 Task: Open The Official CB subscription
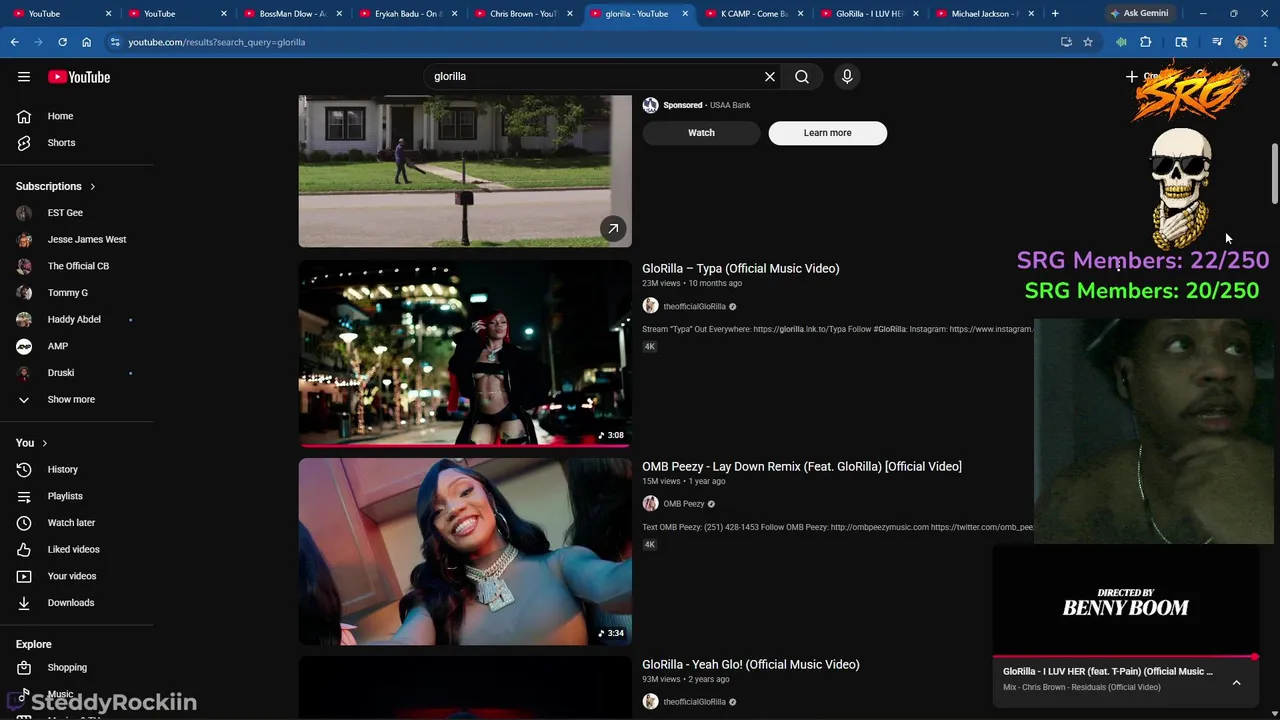[77, 266]
